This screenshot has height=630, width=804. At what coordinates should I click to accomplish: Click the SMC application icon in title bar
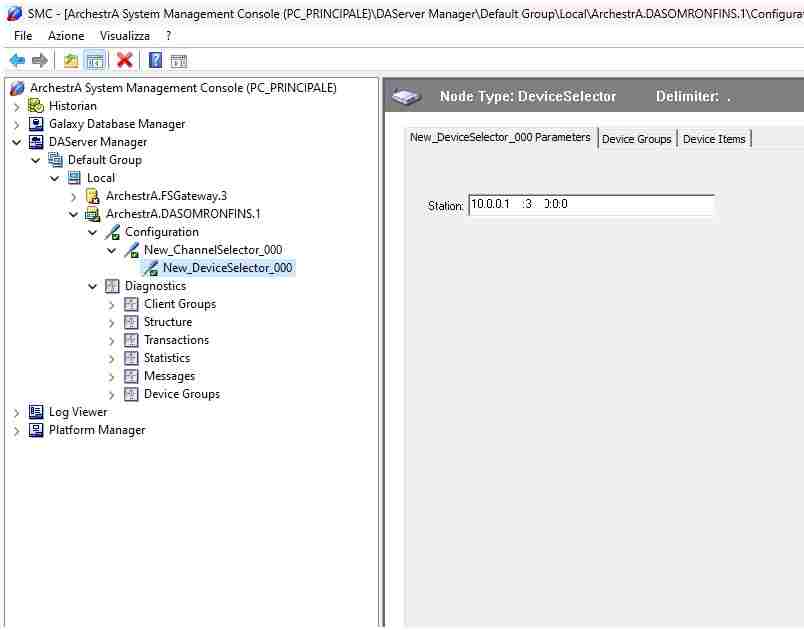point(14,13)
